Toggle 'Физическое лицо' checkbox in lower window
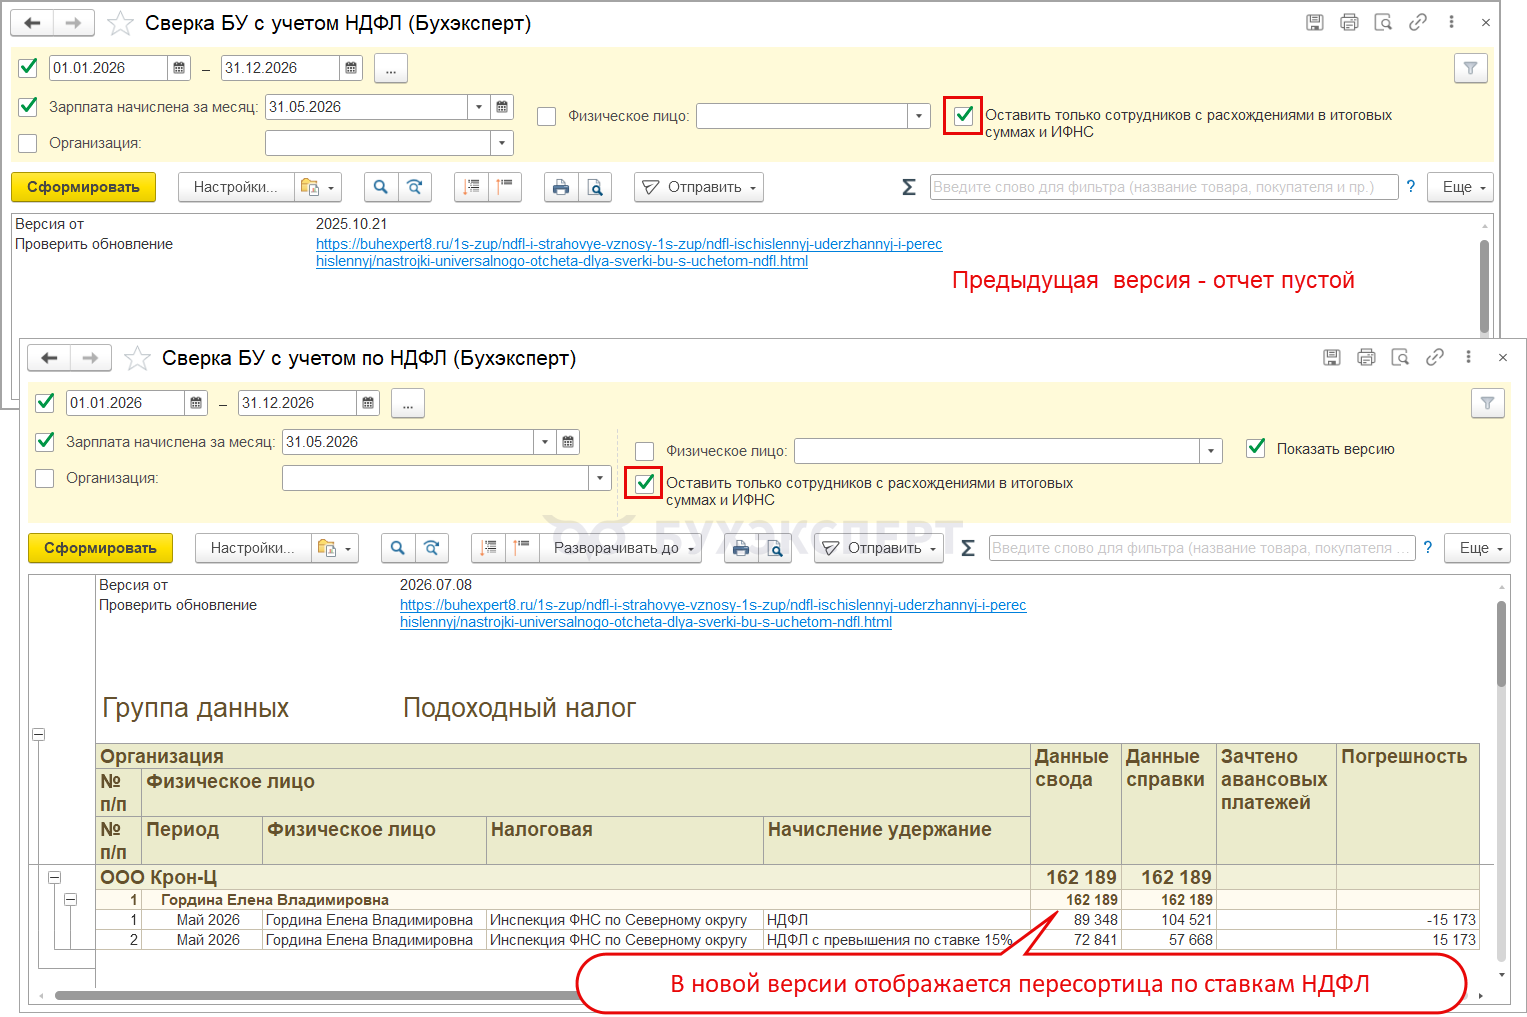The width and height of the screenshot is (1527, 1017). click(645, 451)
